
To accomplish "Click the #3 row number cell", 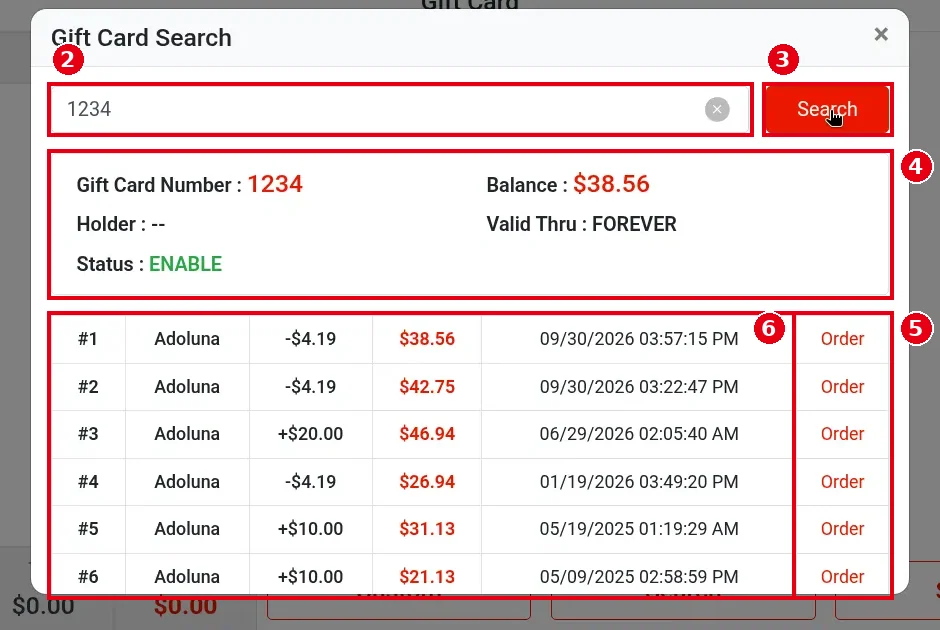I will coord(88,433).
